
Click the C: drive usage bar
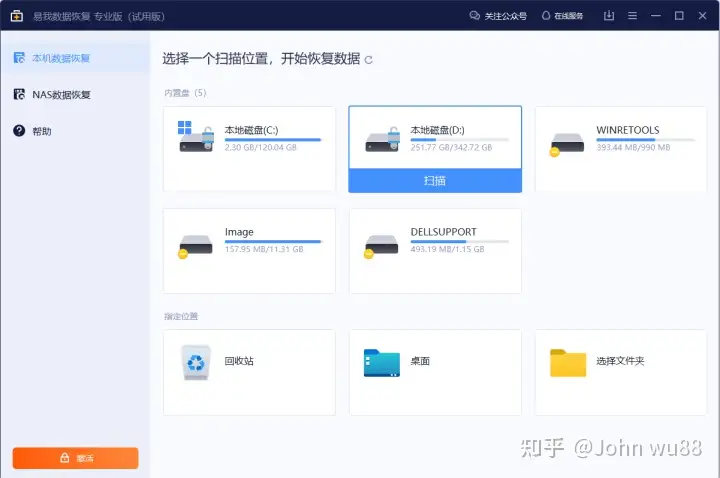(273, 140)
